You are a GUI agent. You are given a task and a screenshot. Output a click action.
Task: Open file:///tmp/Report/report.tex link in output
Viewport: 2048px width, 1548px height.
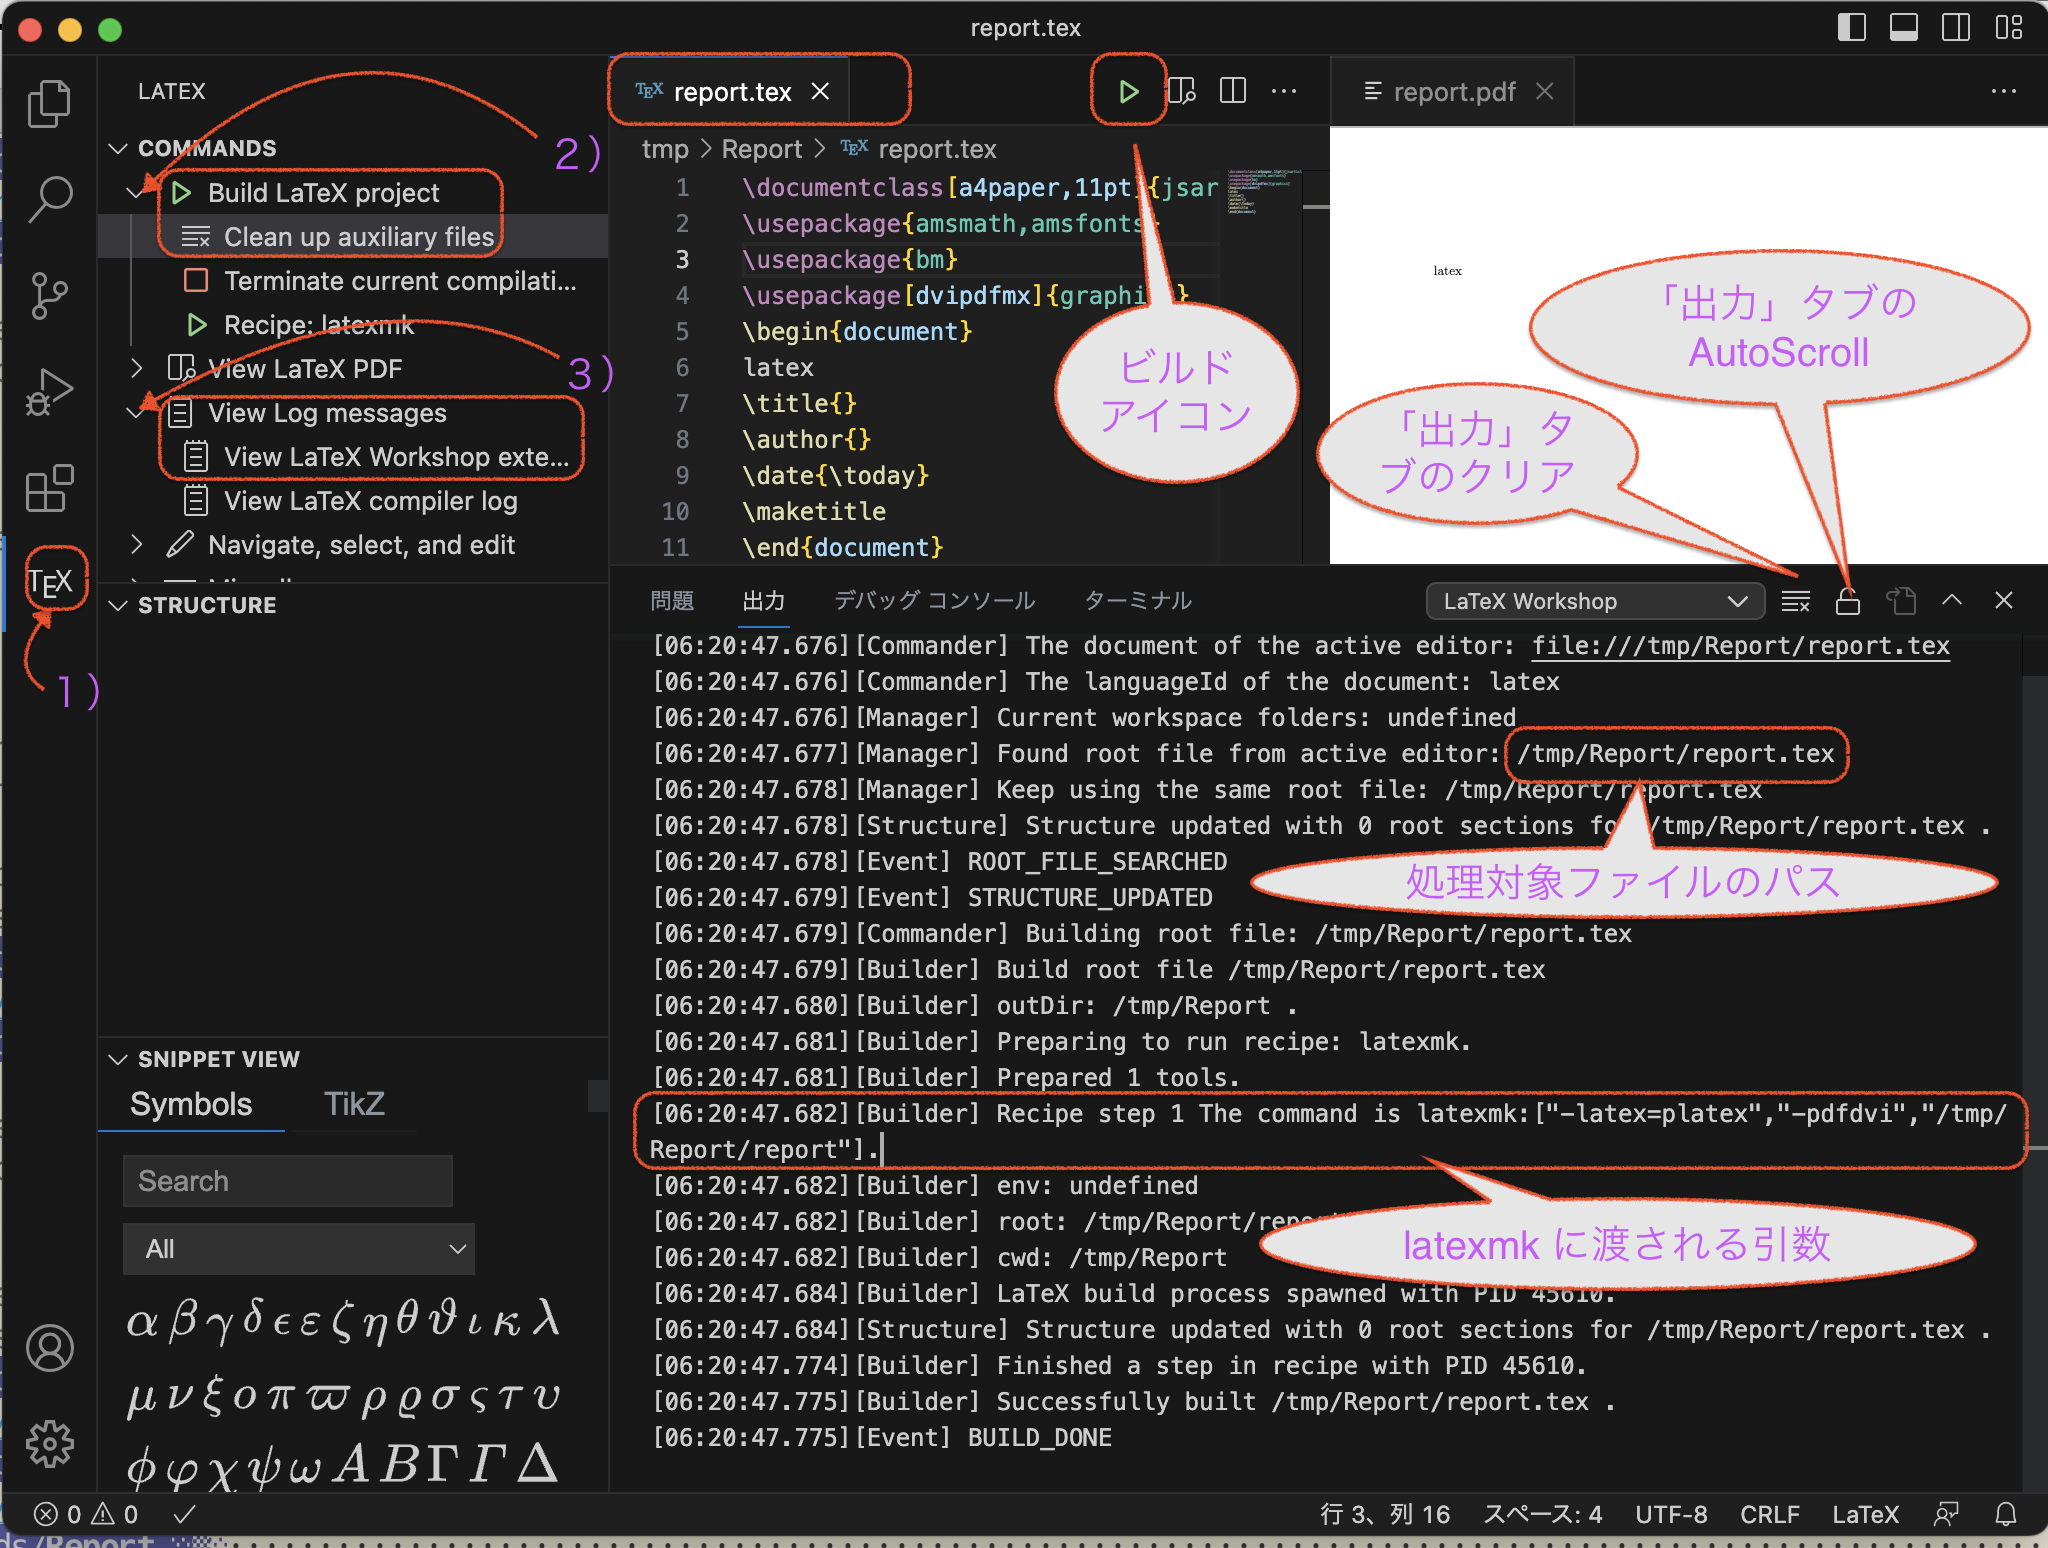coord(1740,646)
